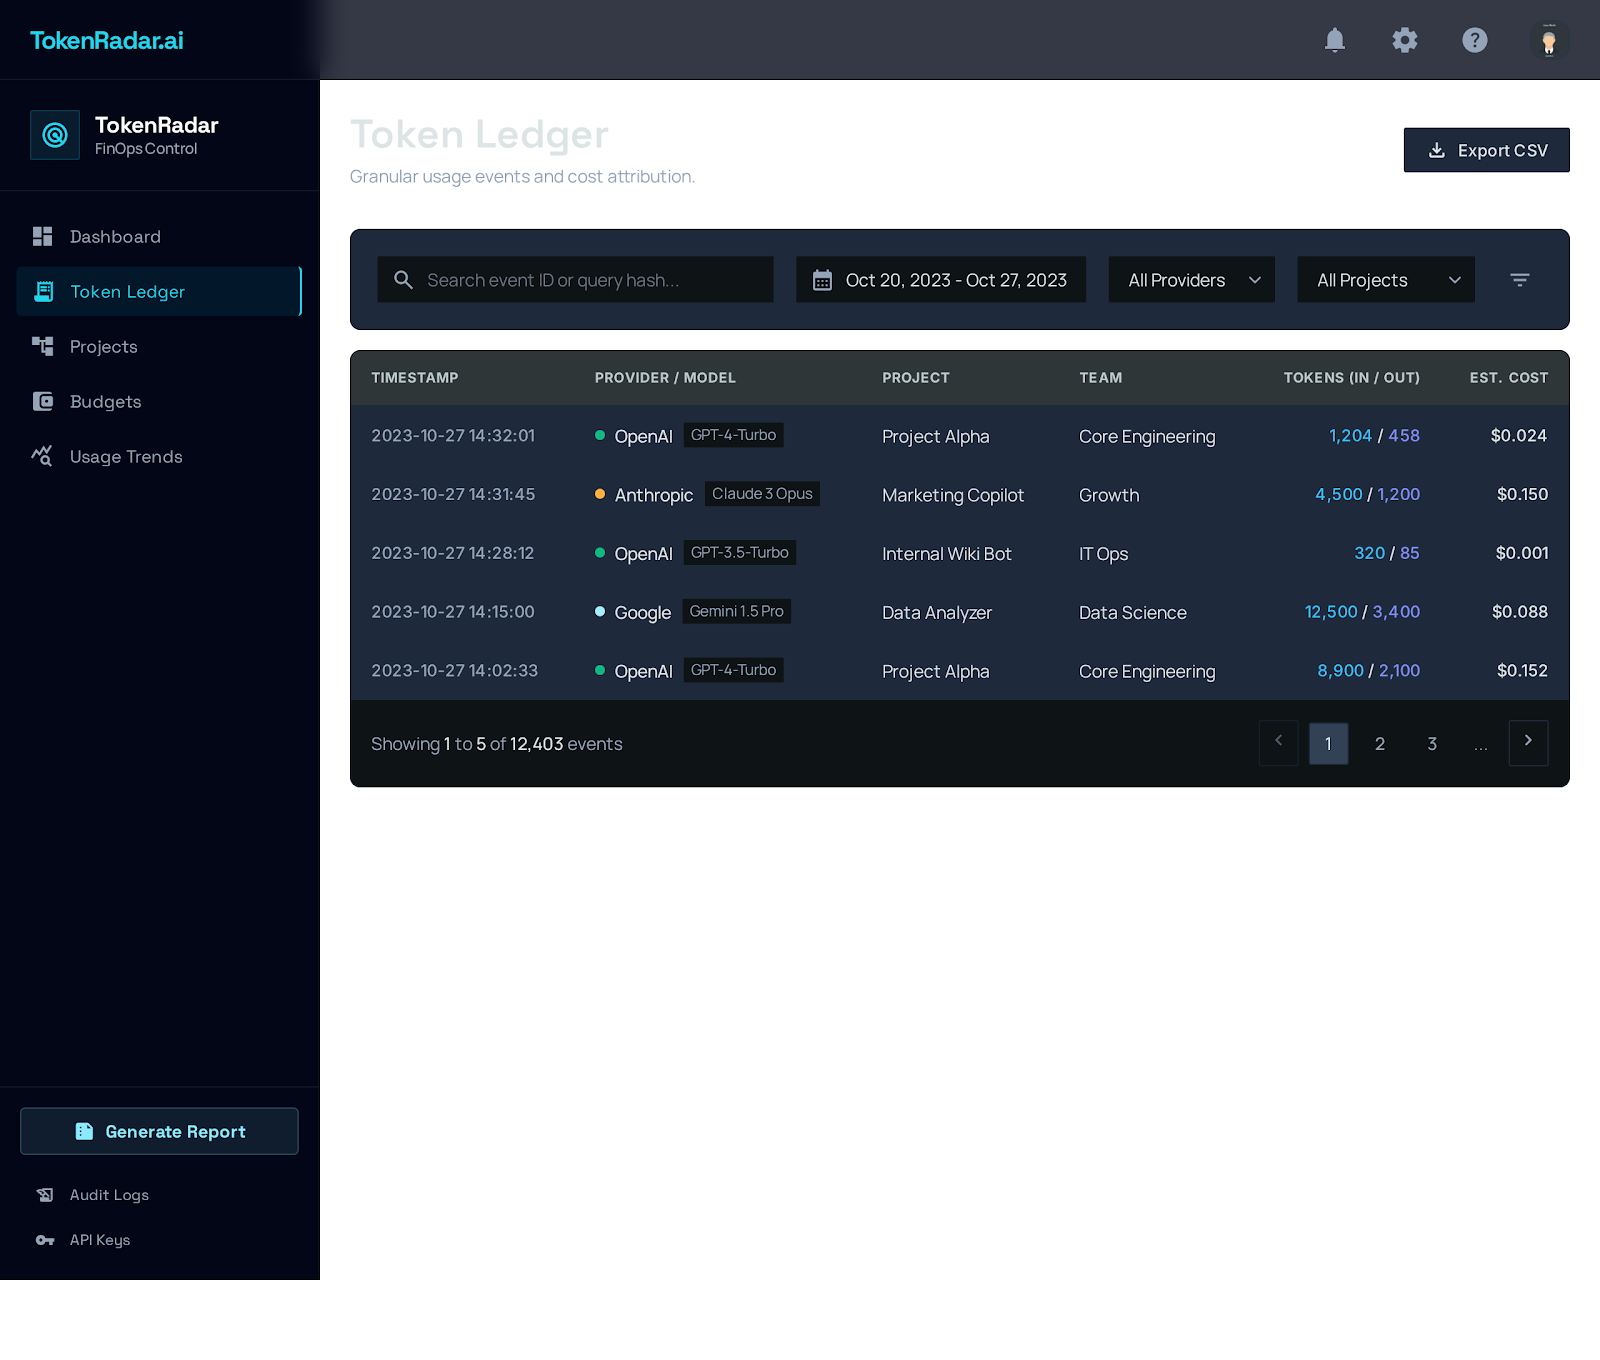1600x1360 pixels.
Task: Click the Growth team cell
Action: point(1109,495)
